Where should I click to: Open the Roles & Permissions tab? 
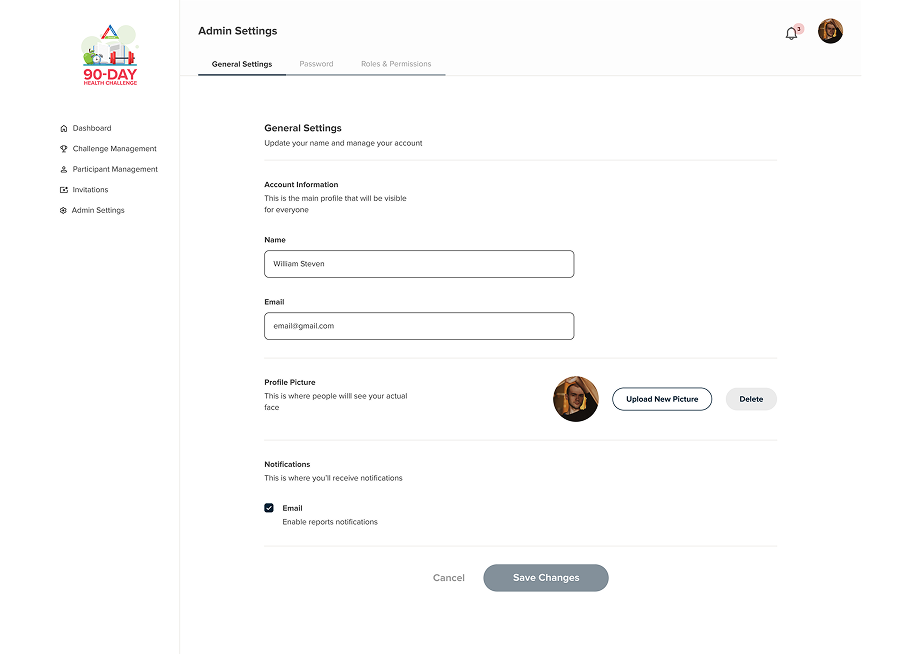click(396, 64)
